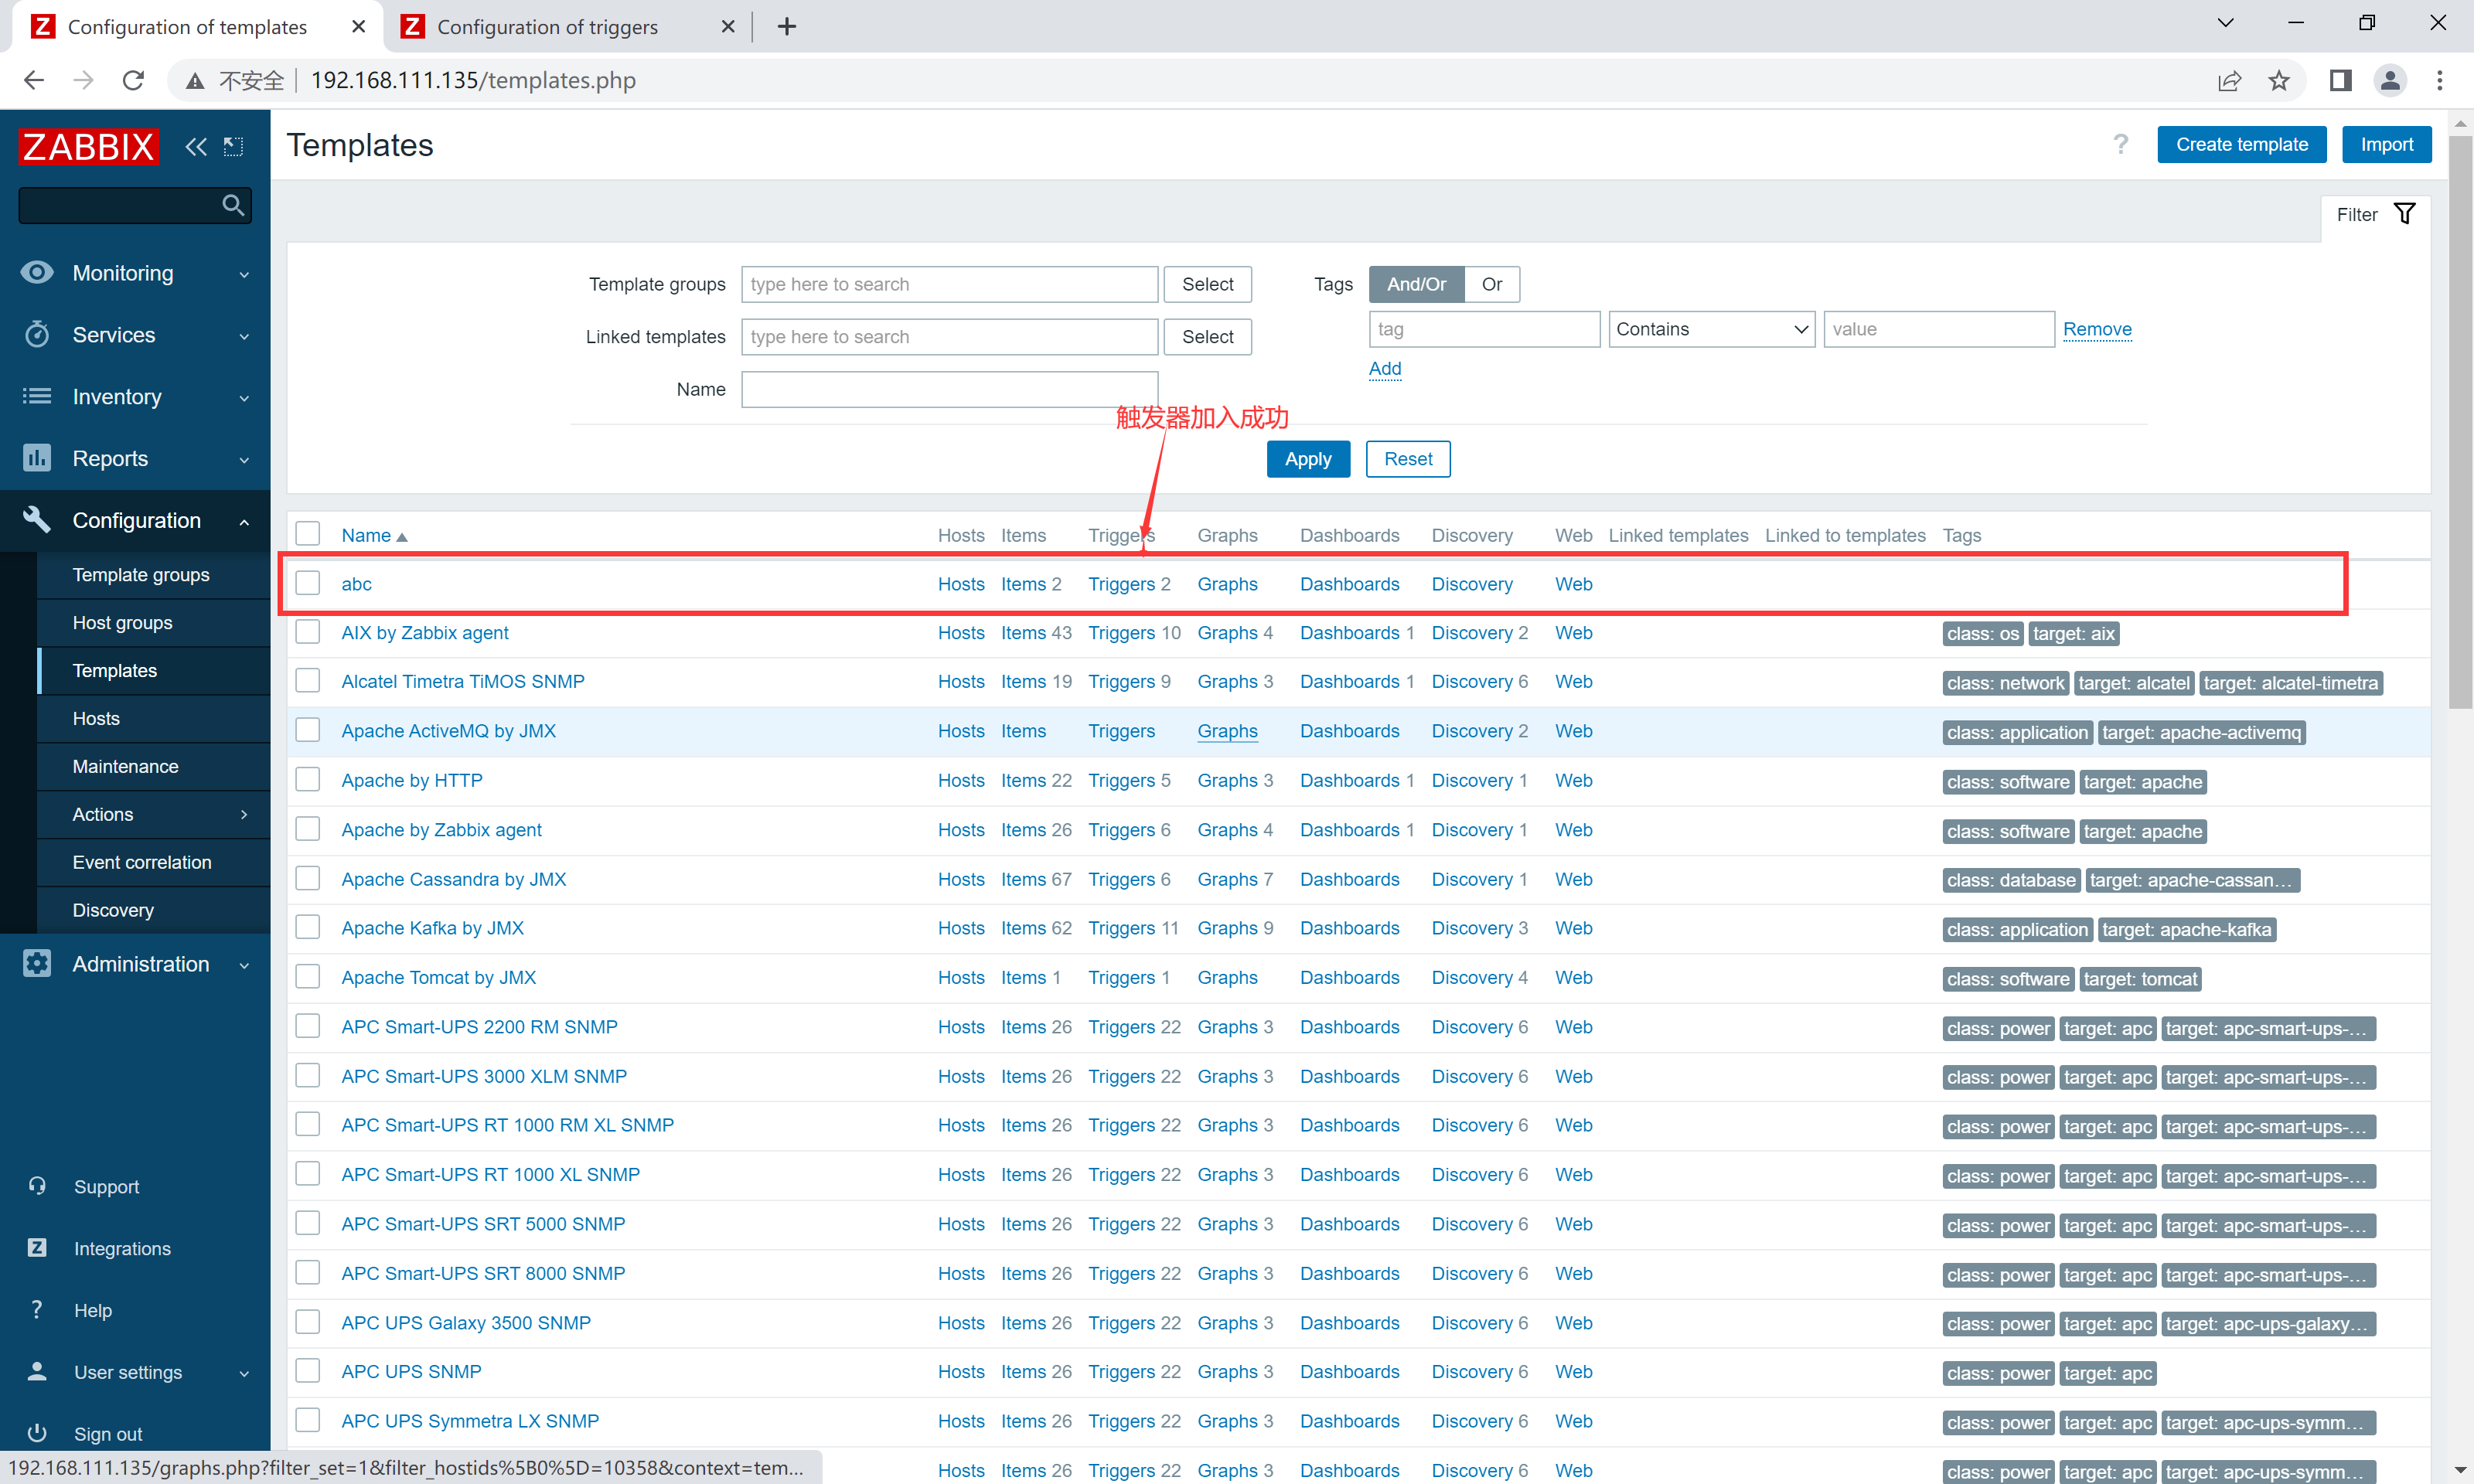Check the box for APC UPS SNMP
This screenshot has width=2474, height=1484.
coord(308,1370)
